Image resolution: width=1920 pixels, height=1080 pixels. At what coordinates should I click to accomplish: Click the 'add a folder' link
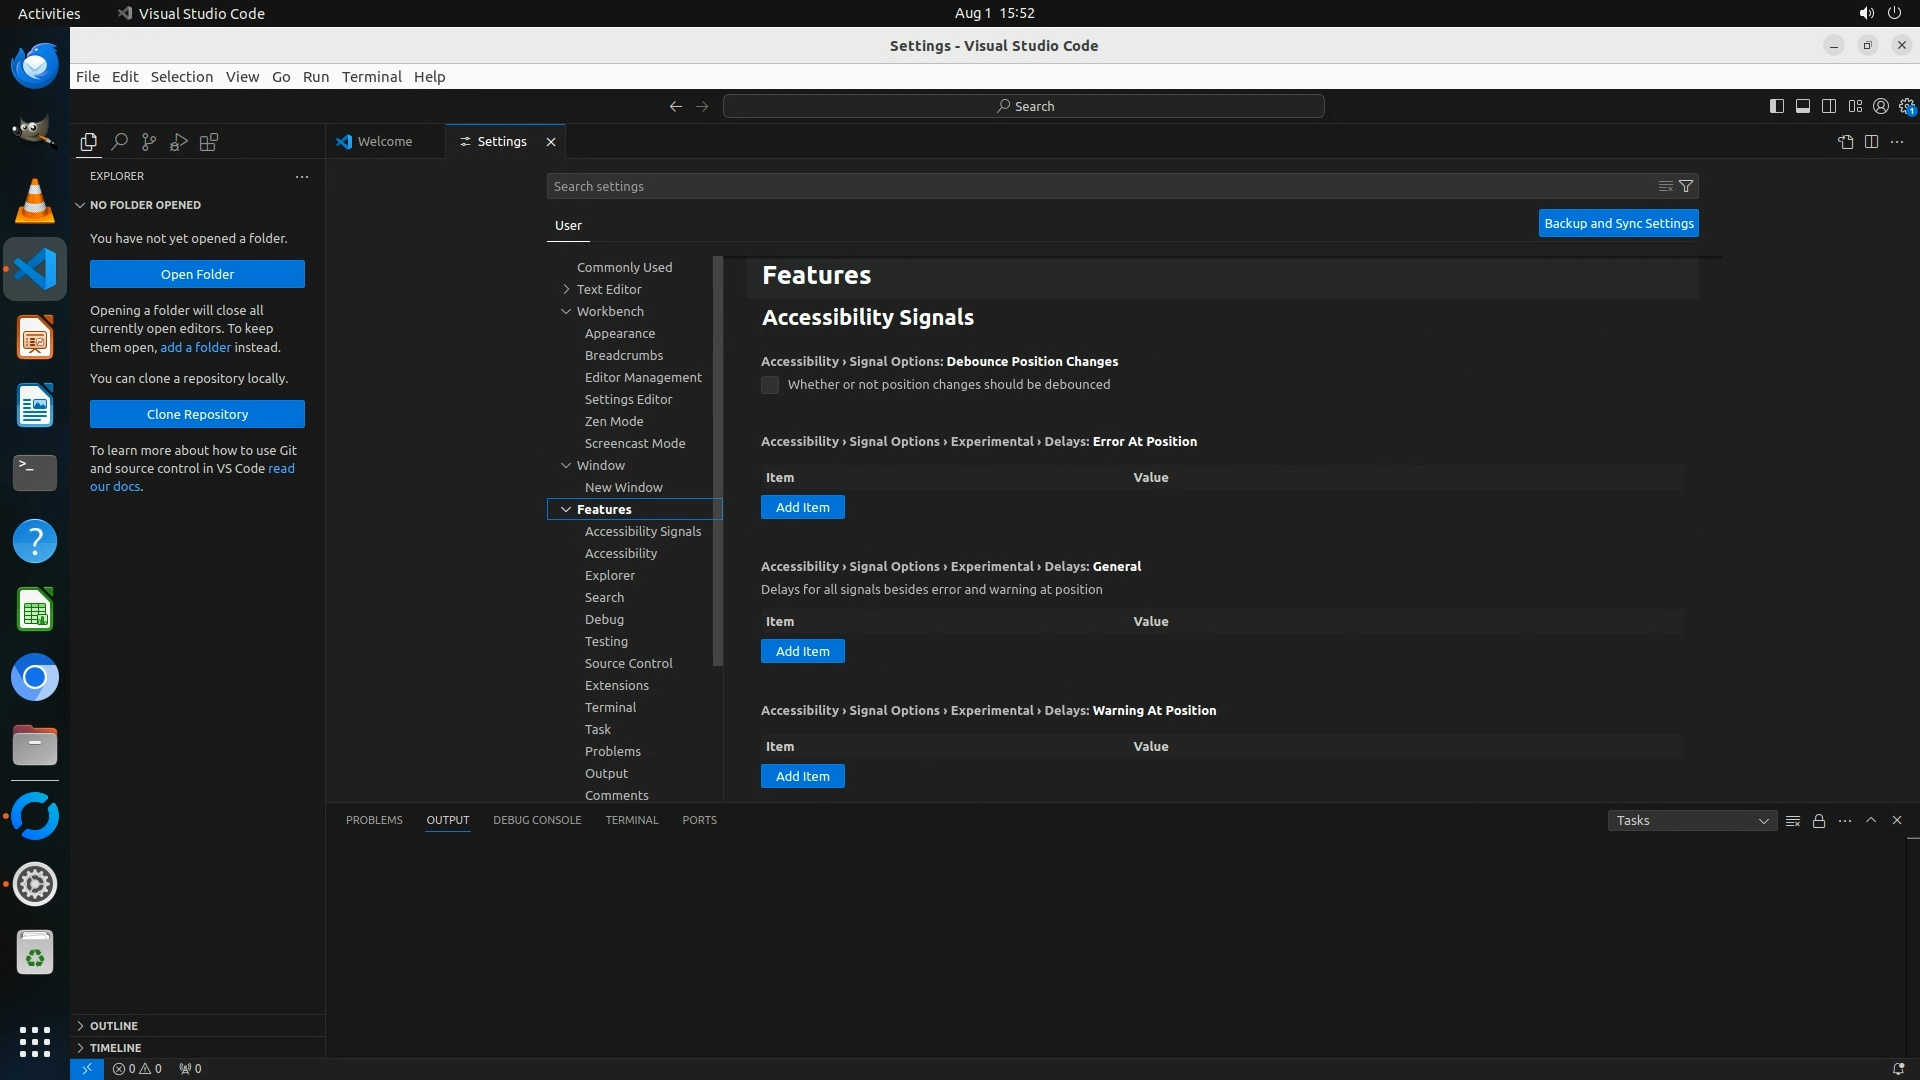[x=195, y=348]
